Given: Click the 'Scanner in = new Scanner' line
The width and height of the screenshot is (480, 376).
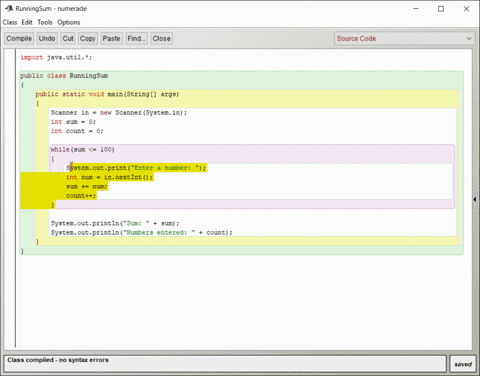Looking at the screenshot, I should 119,113.
